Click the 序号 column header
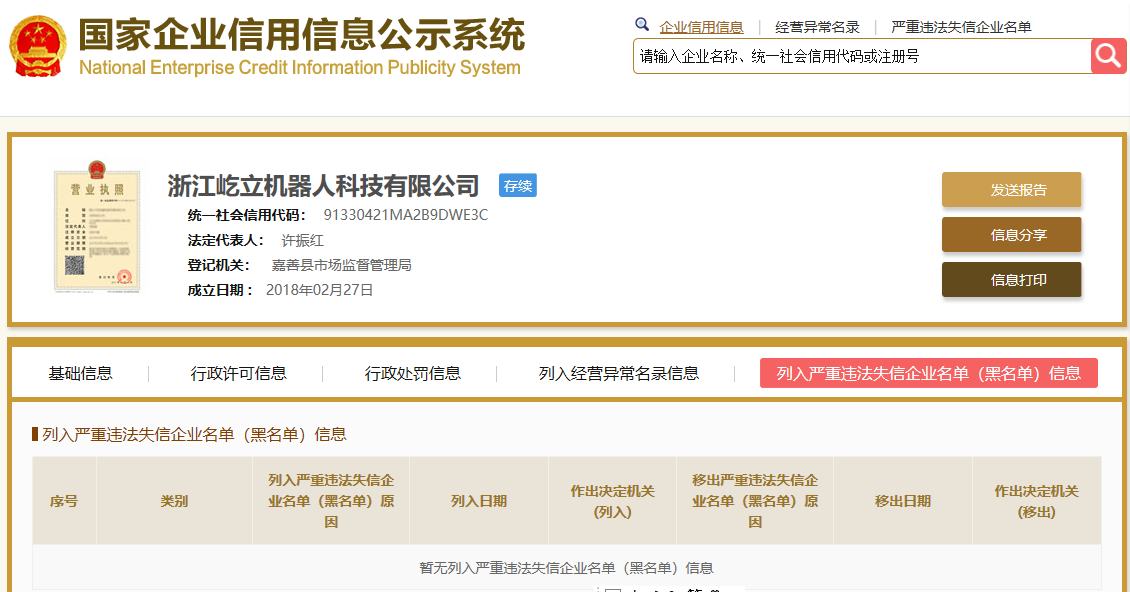Image resolution: width=1130 pixels, height=592 pixels. (63, 501)
